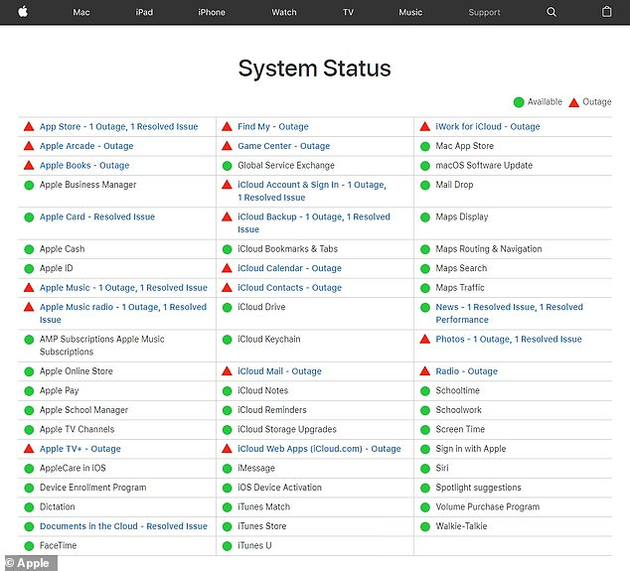
Task: Open the Mac menu item
Action: click(x=81, y=12)
